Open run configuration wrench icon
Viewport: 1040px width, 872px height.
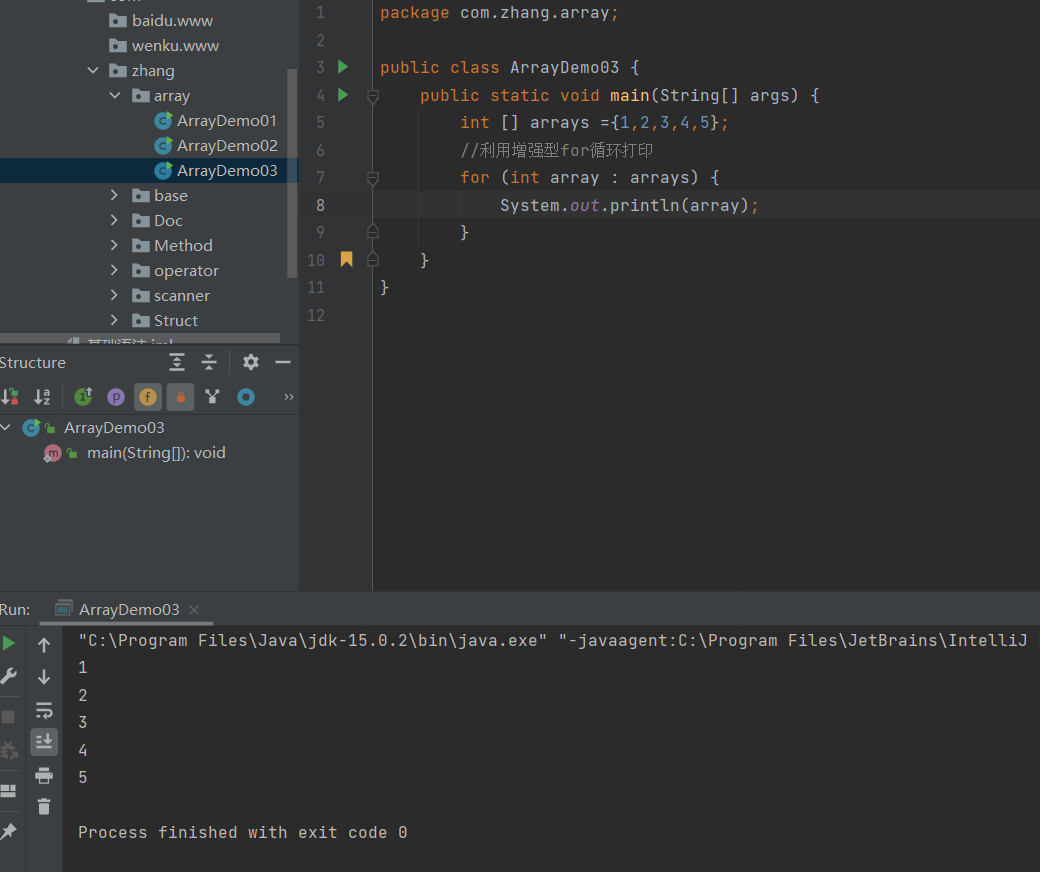(9, 676)
